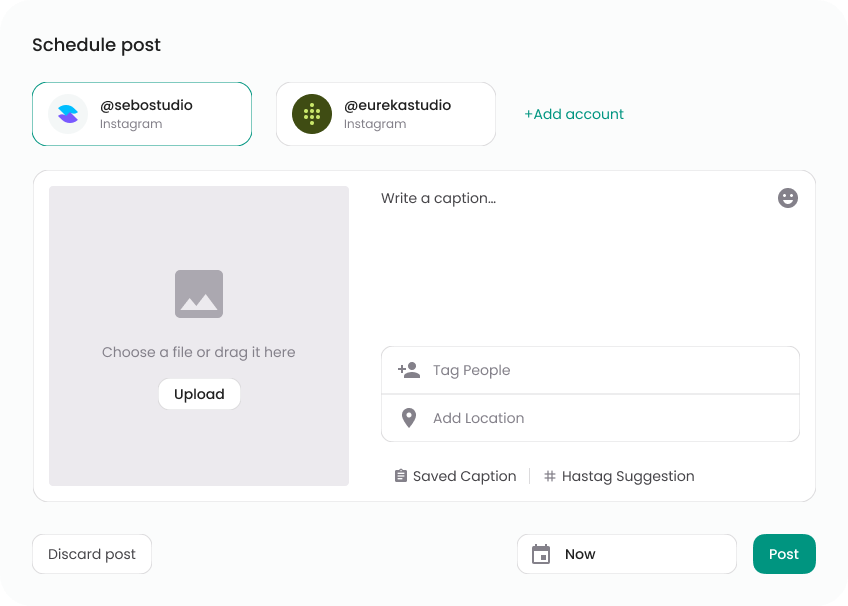The height and width of the screenshot is (606, 848).
Task: Click the Add Location pin icon
Action: 408,417
